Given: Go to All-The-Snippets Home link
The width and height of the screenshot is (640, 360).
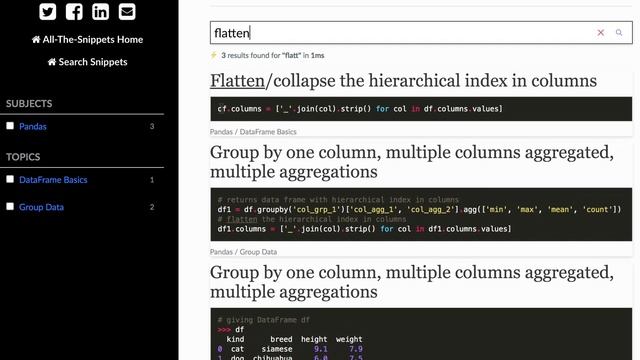Looking at the screenshot, I should [87, 40].
